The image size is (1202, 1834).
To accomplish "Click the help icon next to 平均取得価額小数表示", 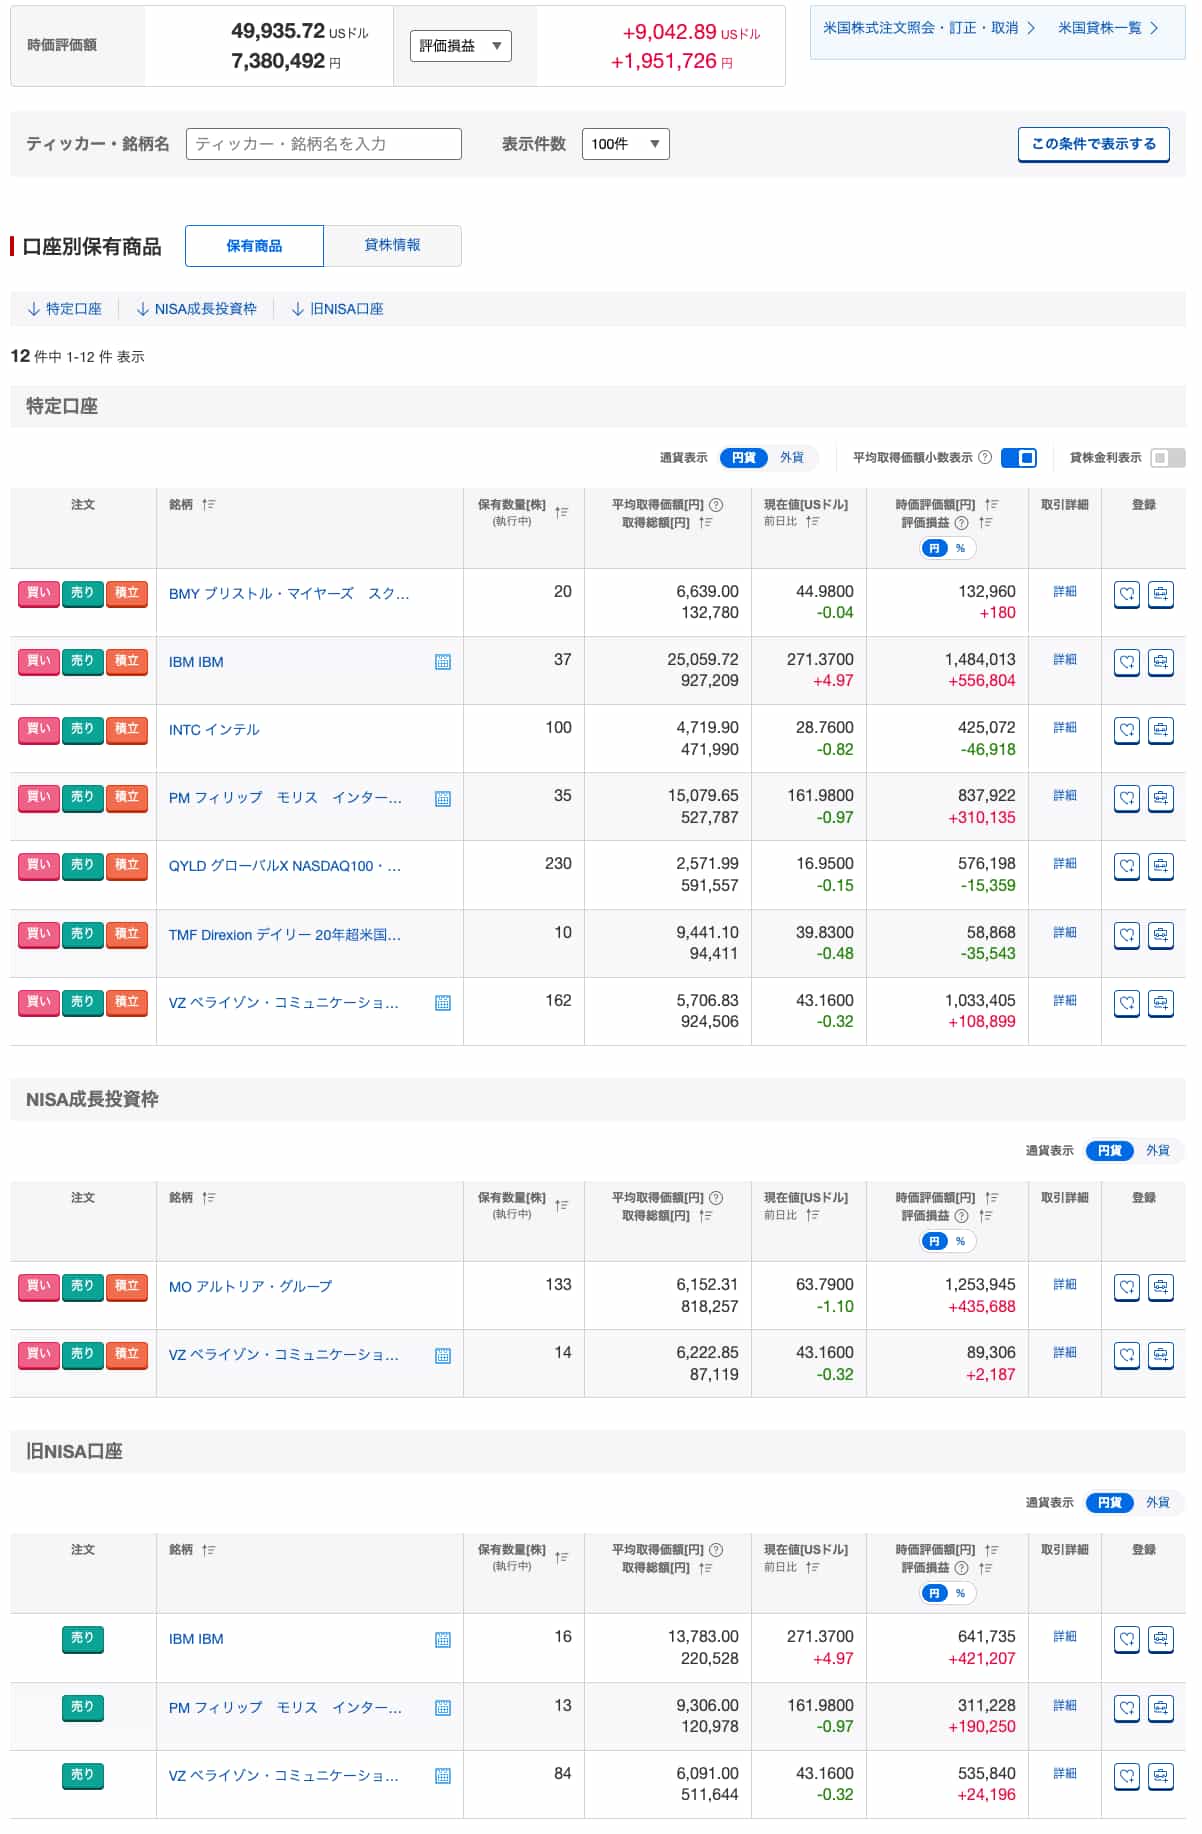I will pos(985,458).
